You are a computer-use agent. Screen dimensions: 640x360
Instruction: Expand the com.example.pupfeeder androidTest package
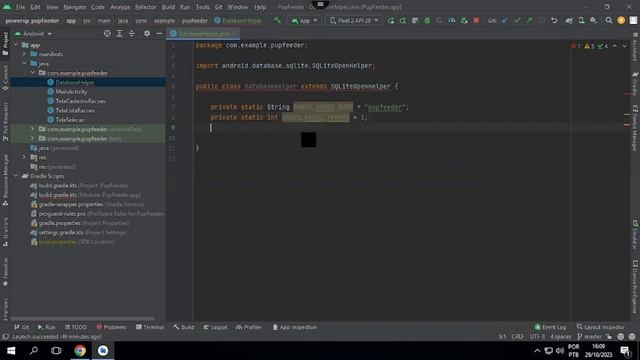[x=32, y=129]
